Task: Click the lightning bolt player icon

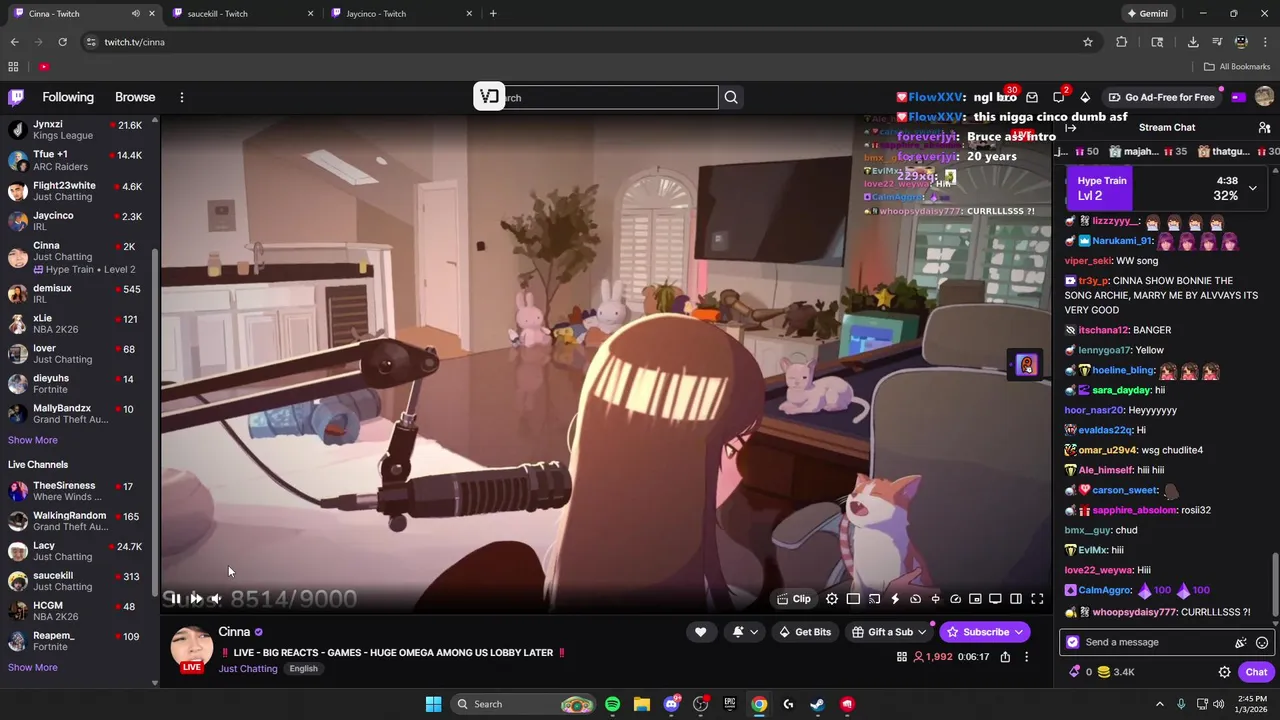Action: (895, 599)
